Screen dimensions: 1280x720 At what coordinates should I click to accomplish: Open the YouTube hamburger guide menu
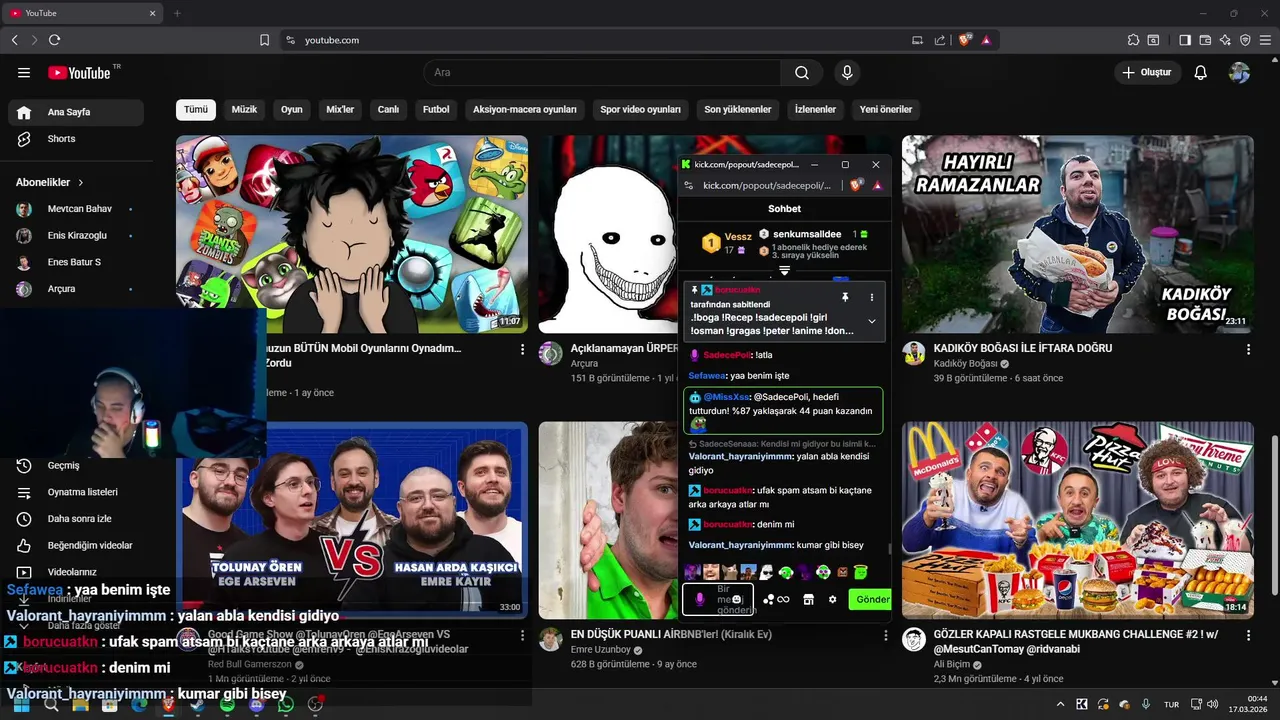pyautogui.click(x=24, y=72)
